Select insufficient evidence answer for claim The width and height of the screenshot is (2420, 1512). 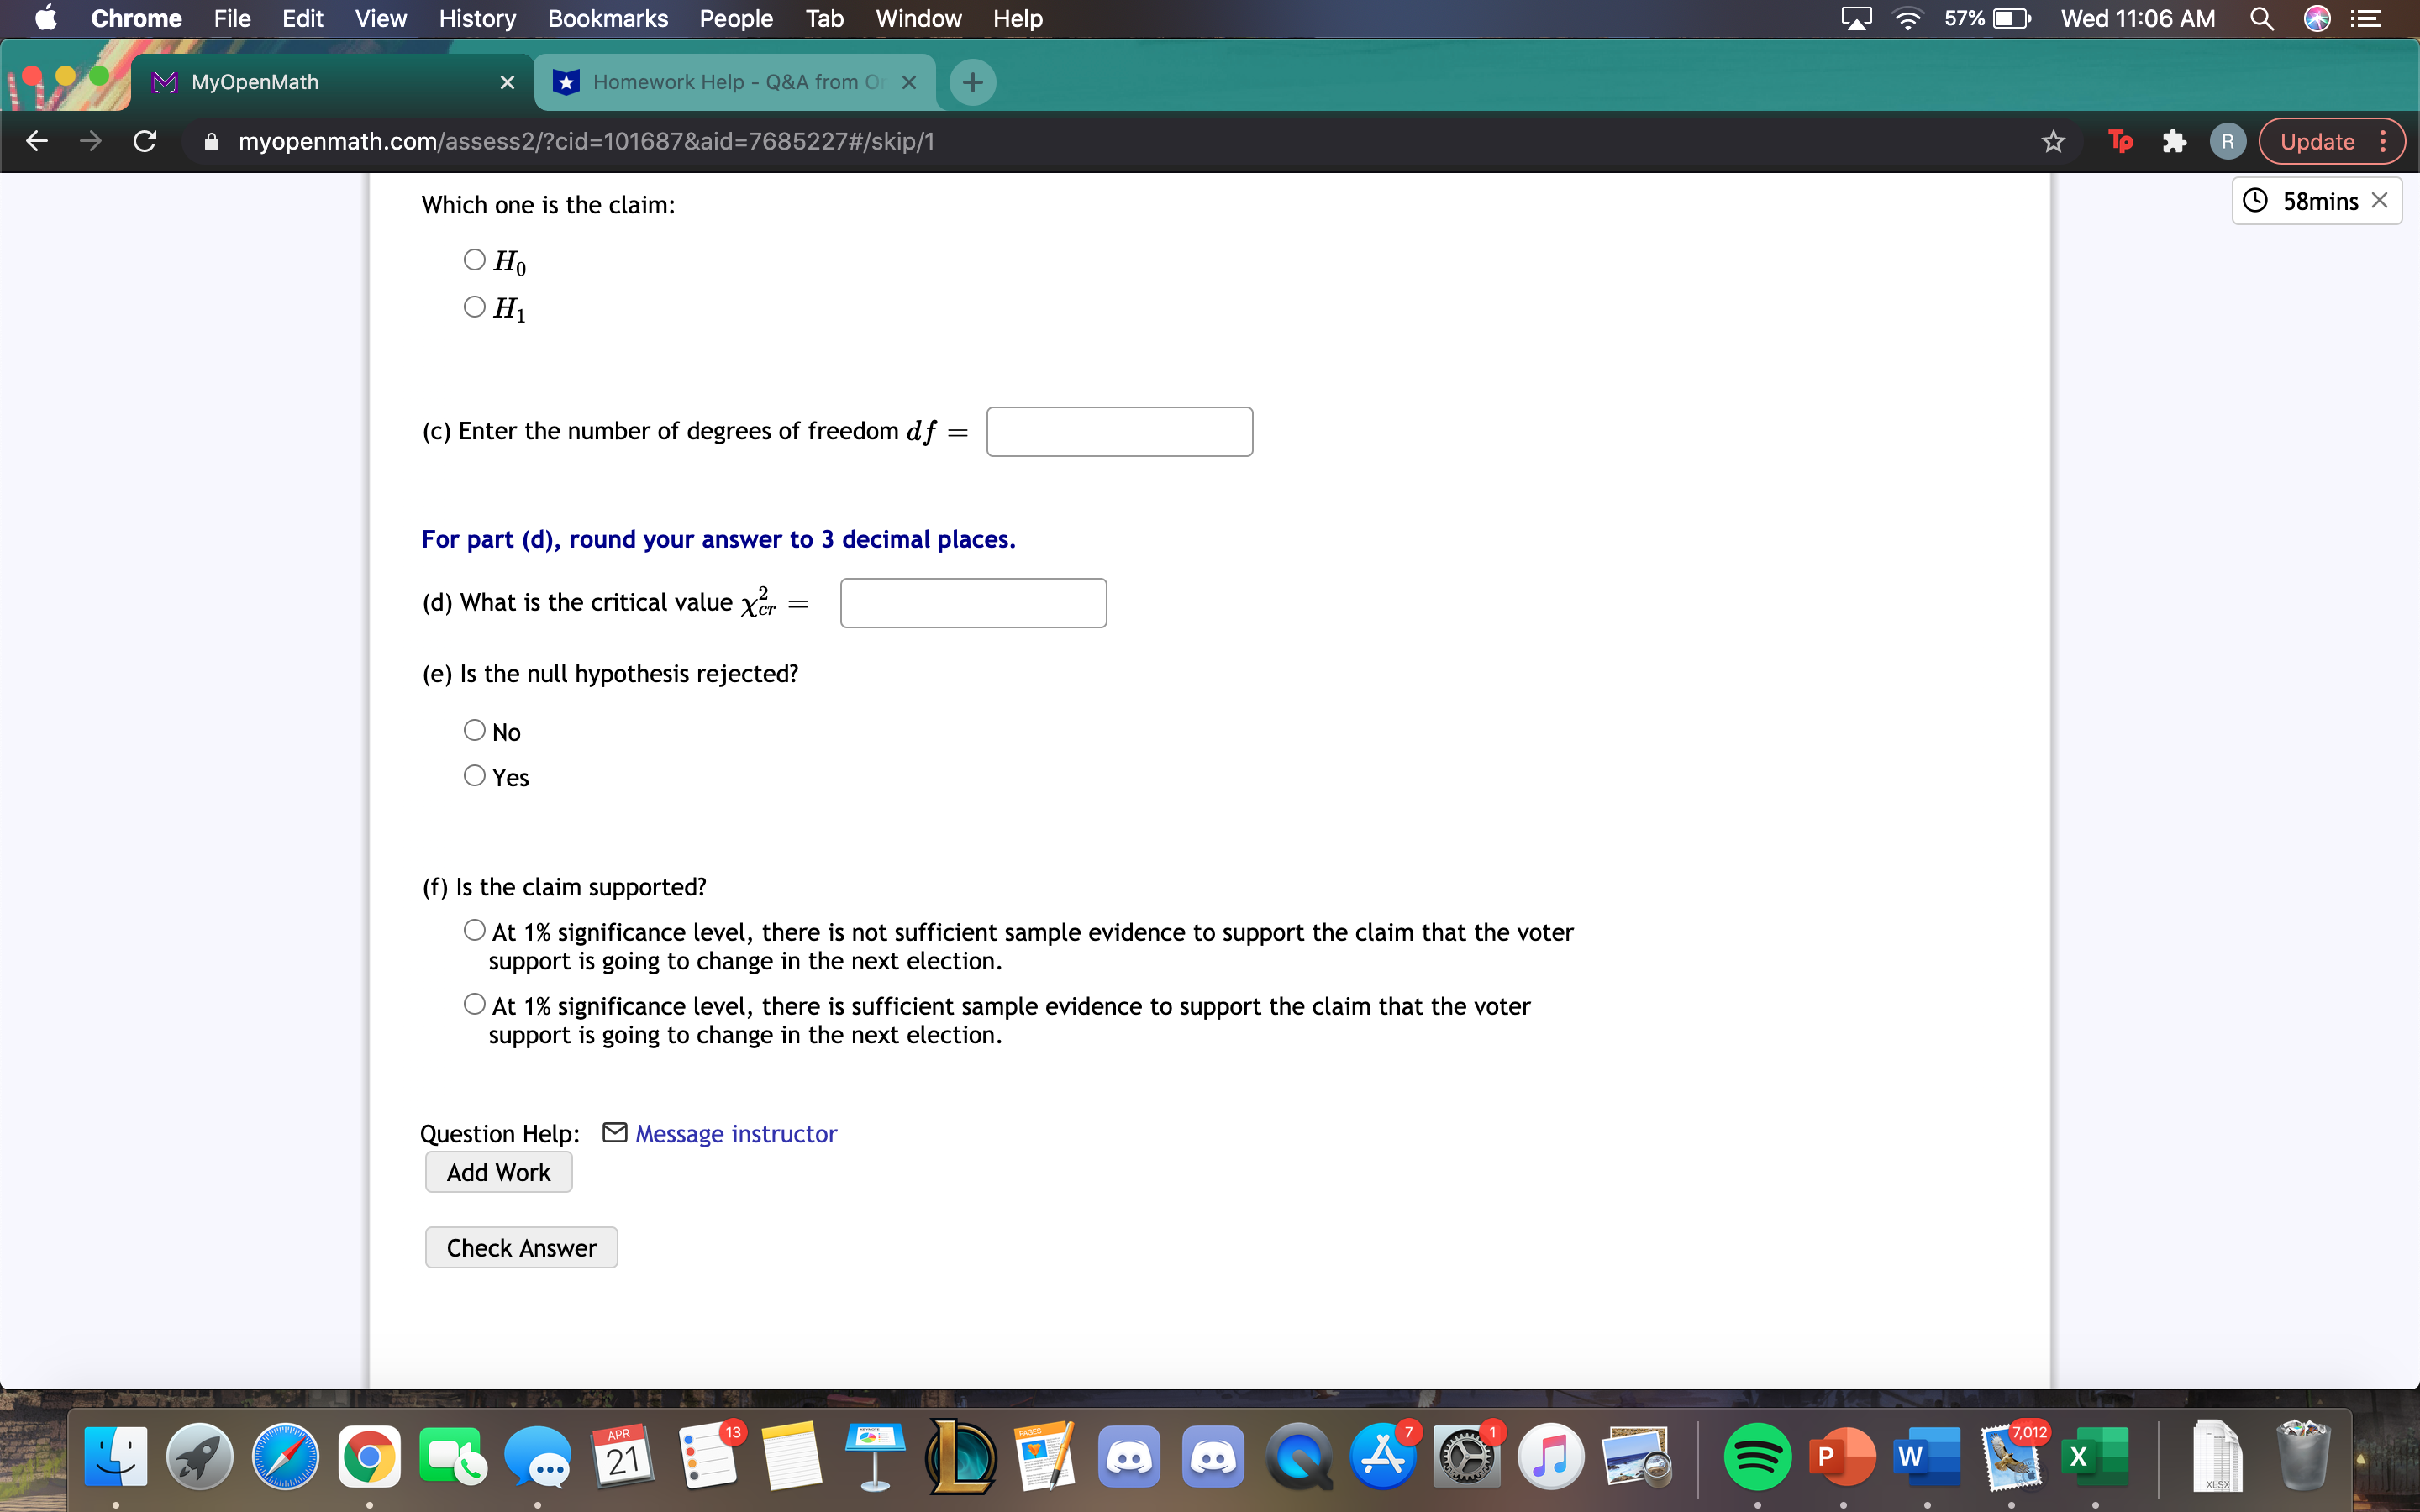(474, 932)
